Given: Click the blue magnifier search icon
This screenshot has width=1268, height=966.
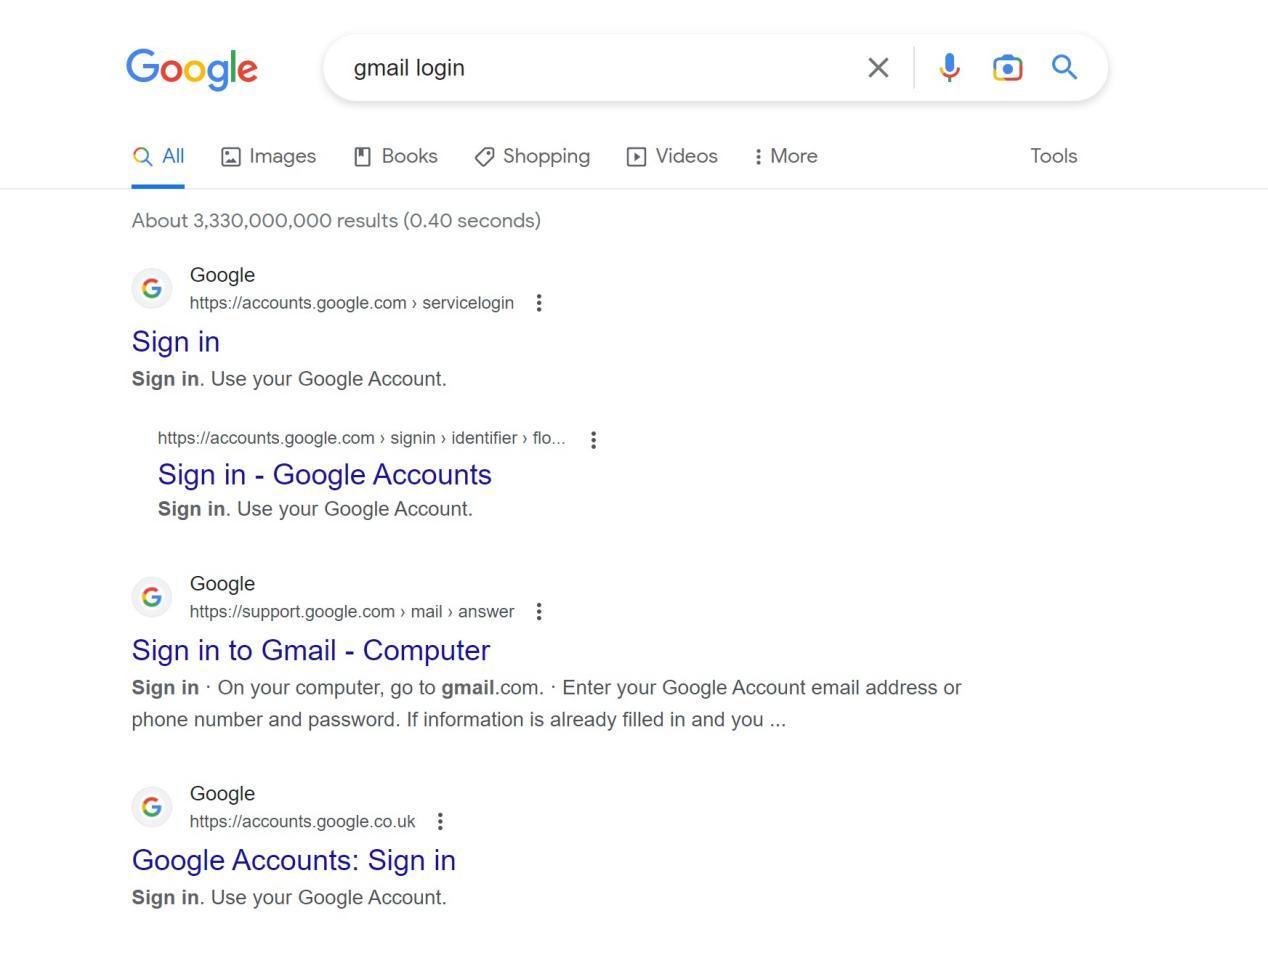Looking at the screenshot, I should click(1064, 68).
